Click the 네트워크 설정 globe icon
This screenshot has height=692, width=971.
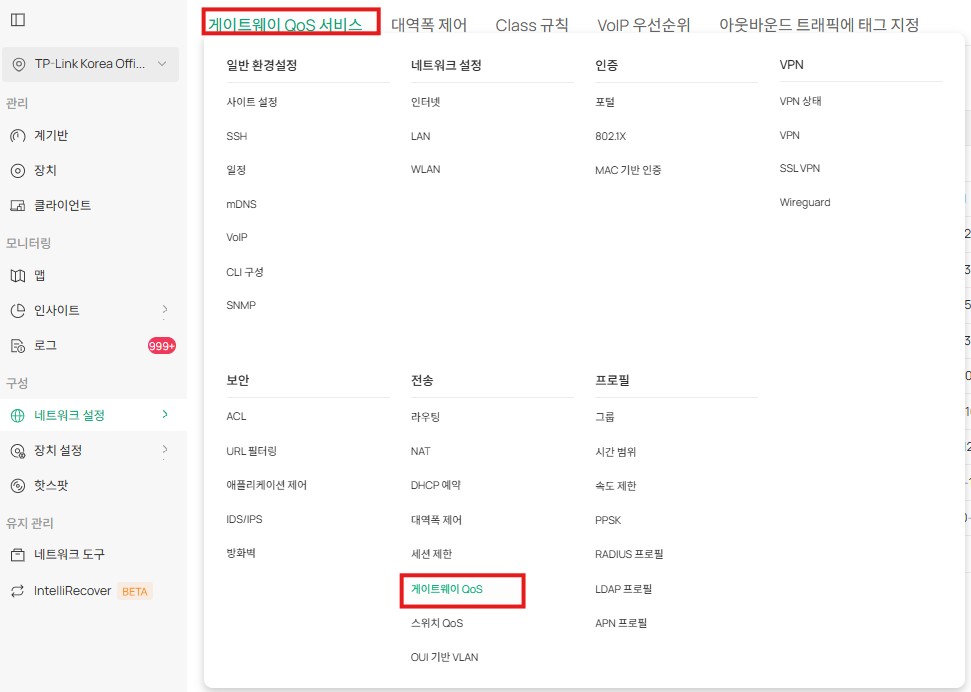point(17,414)
